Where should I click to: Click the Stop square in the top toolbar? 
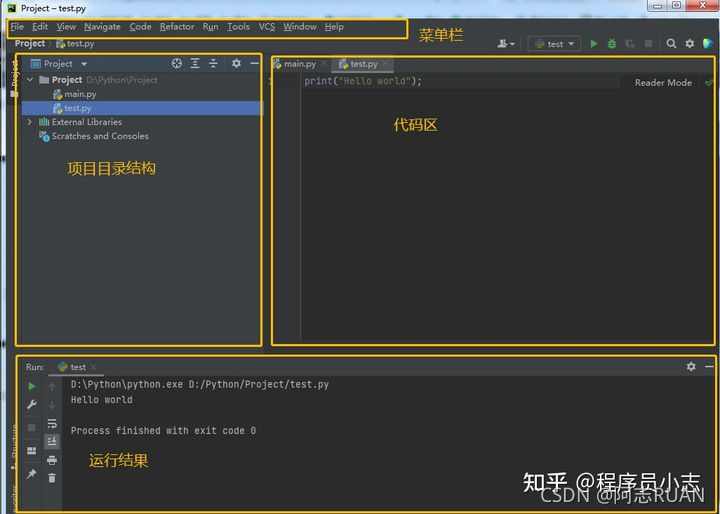point(648,44)
